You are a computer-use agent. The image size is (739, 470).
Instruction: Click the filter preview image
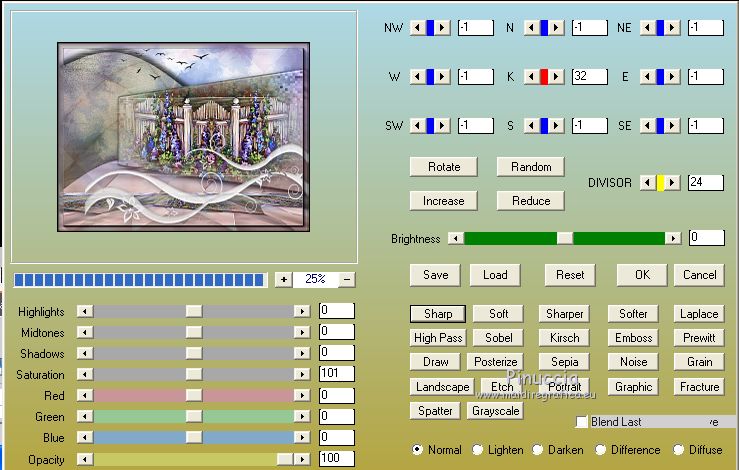[183, 136]
